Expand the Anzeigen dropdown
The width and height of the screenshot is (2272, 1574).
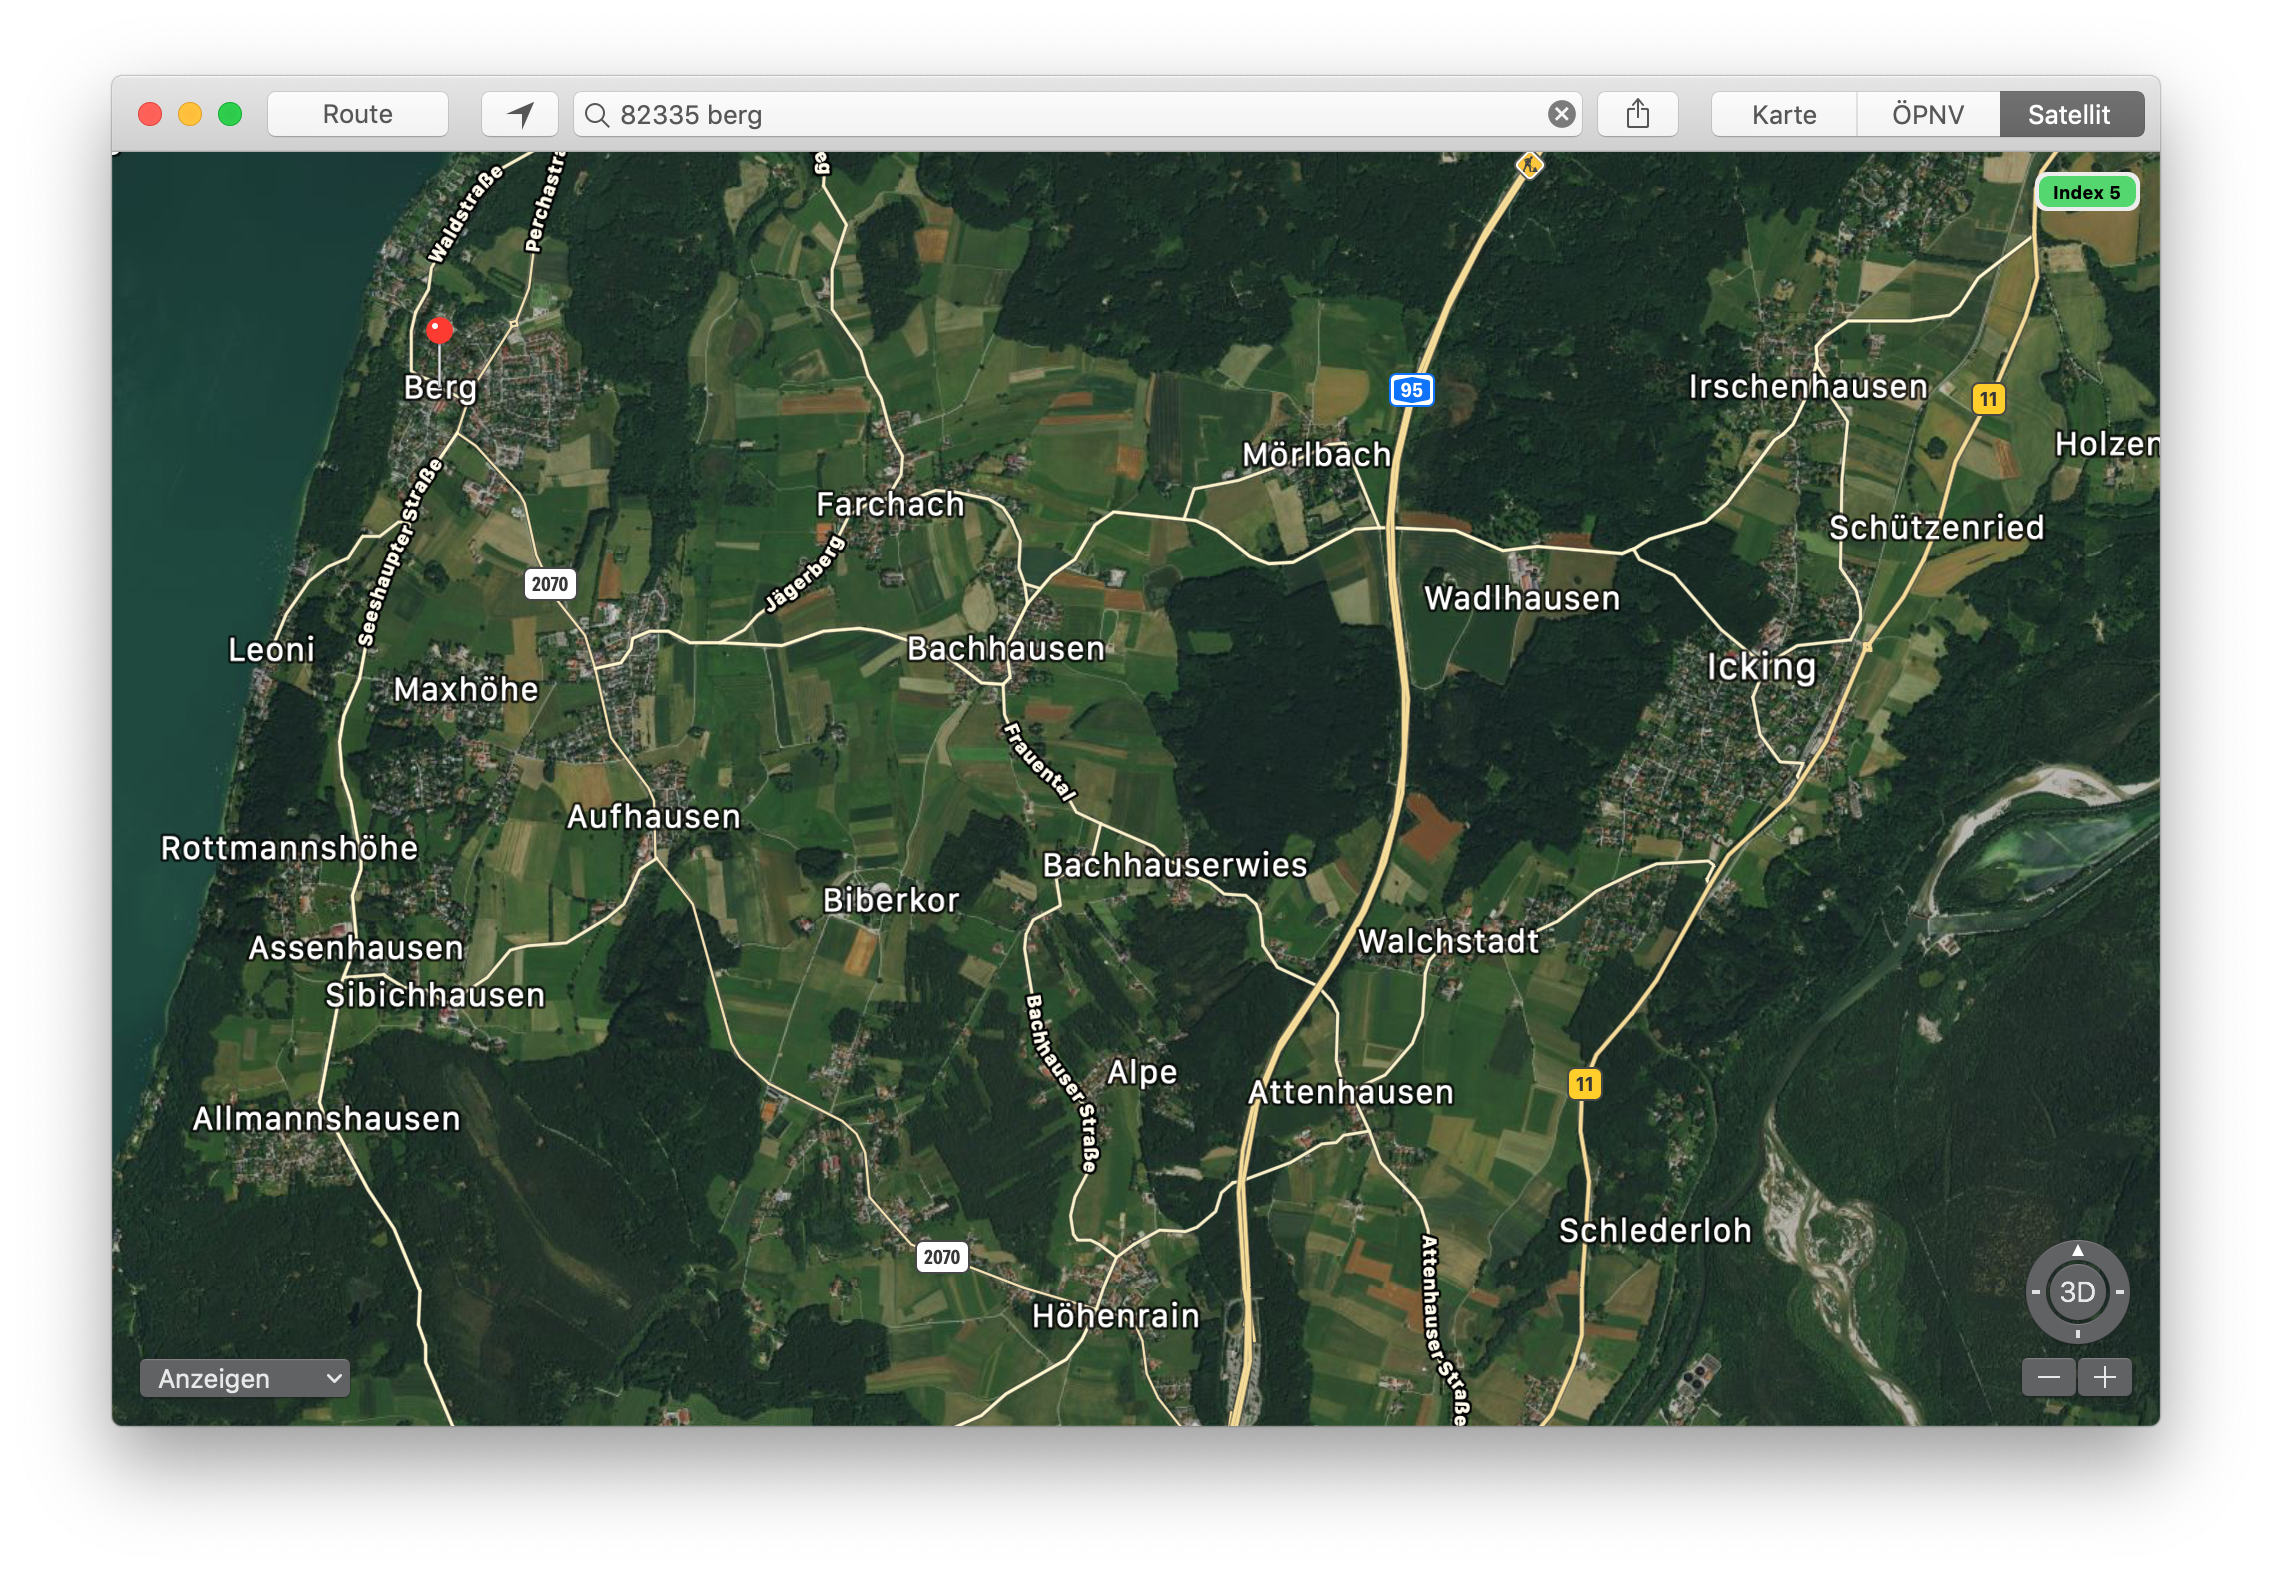pos(245,1378)
